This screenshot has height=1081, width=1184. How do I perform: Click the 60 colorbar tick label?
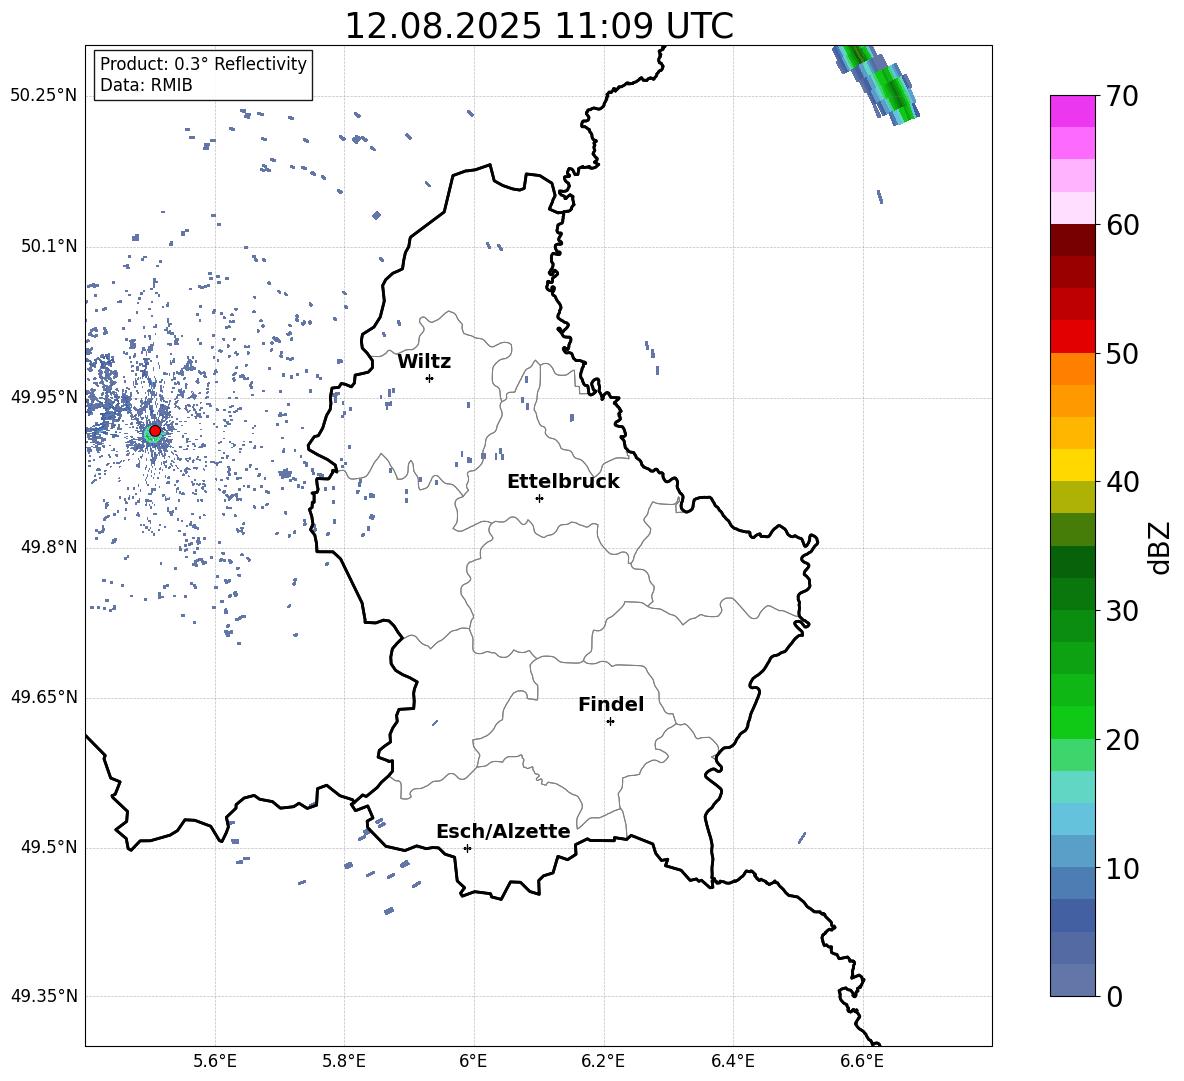tap(1123, 225)
